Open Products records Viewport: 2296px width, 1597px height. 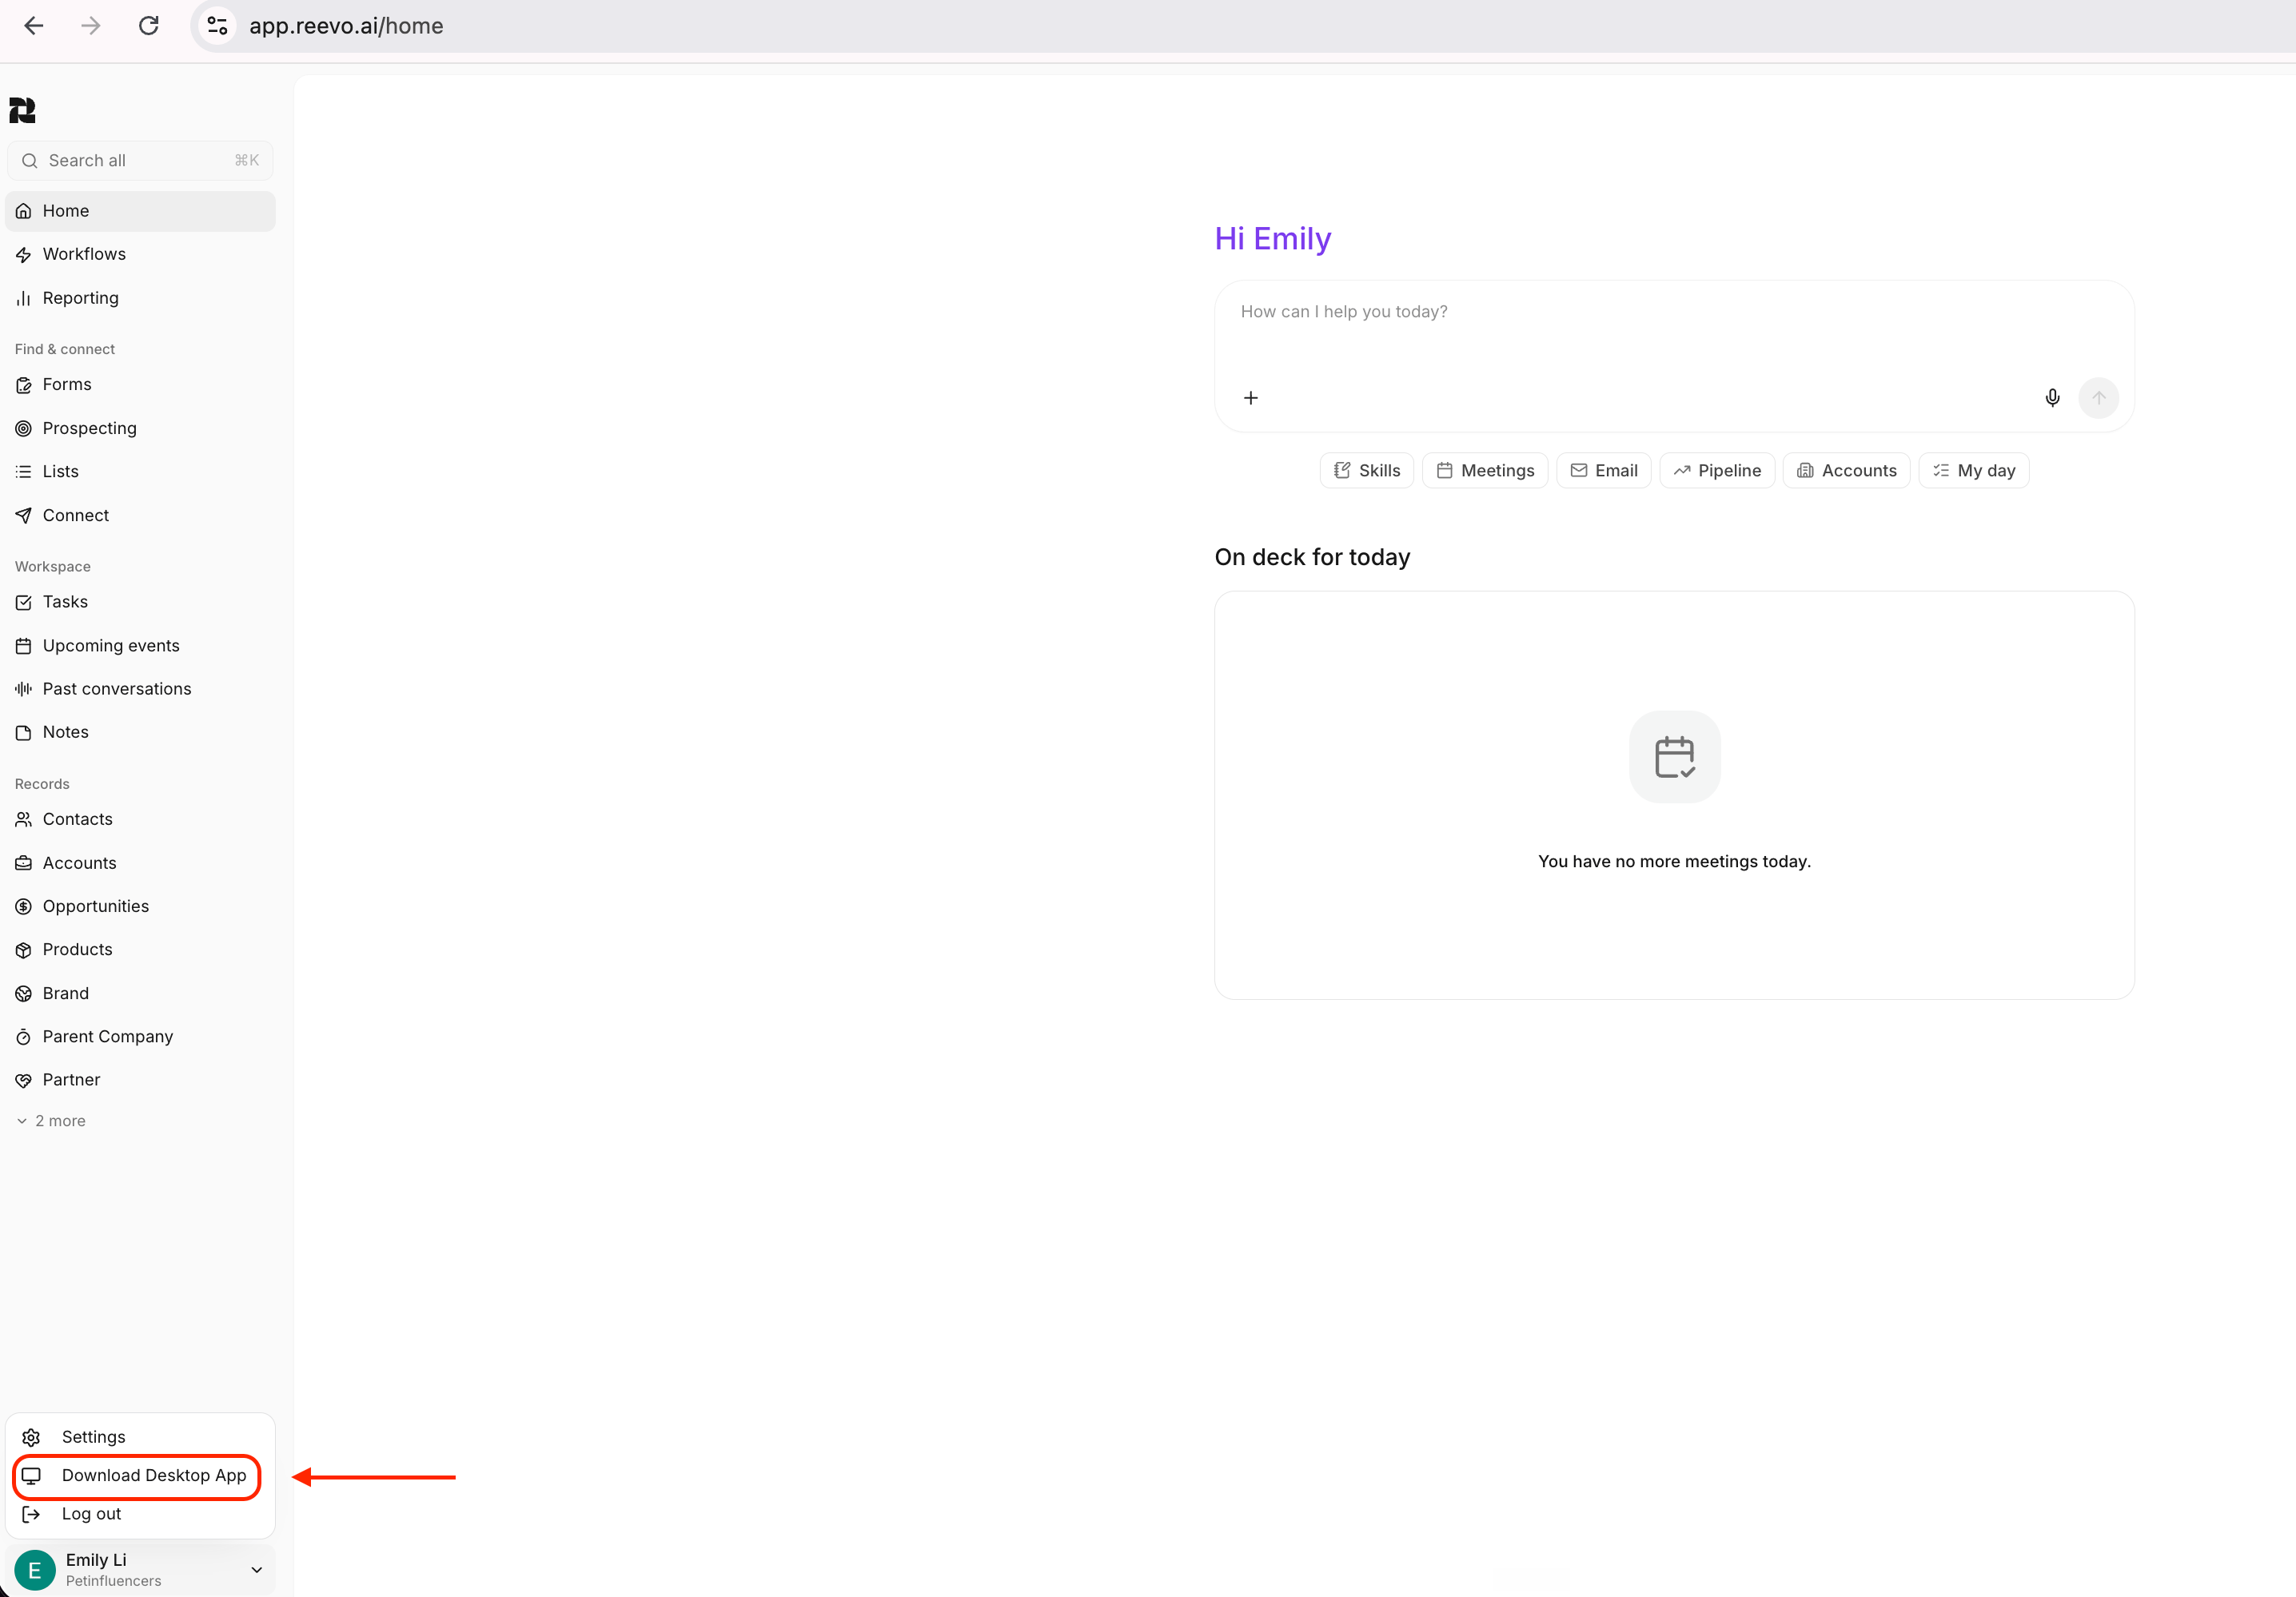pyautogui.click(x=140, y=949)
